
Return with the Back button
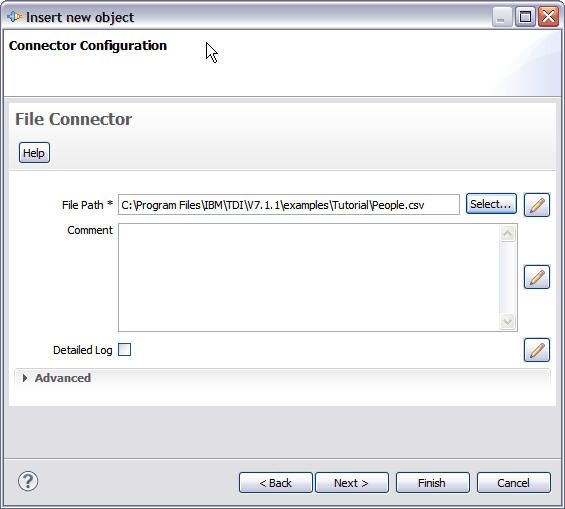point(276,482)
